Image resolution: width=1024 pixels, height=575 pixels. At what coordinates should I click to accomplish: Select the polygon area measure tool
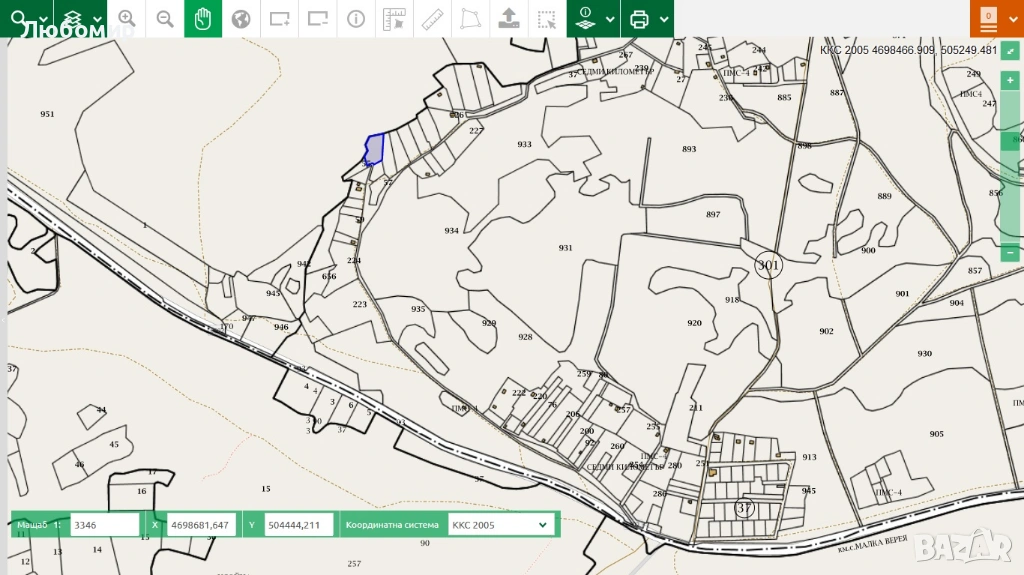[470, 19]
